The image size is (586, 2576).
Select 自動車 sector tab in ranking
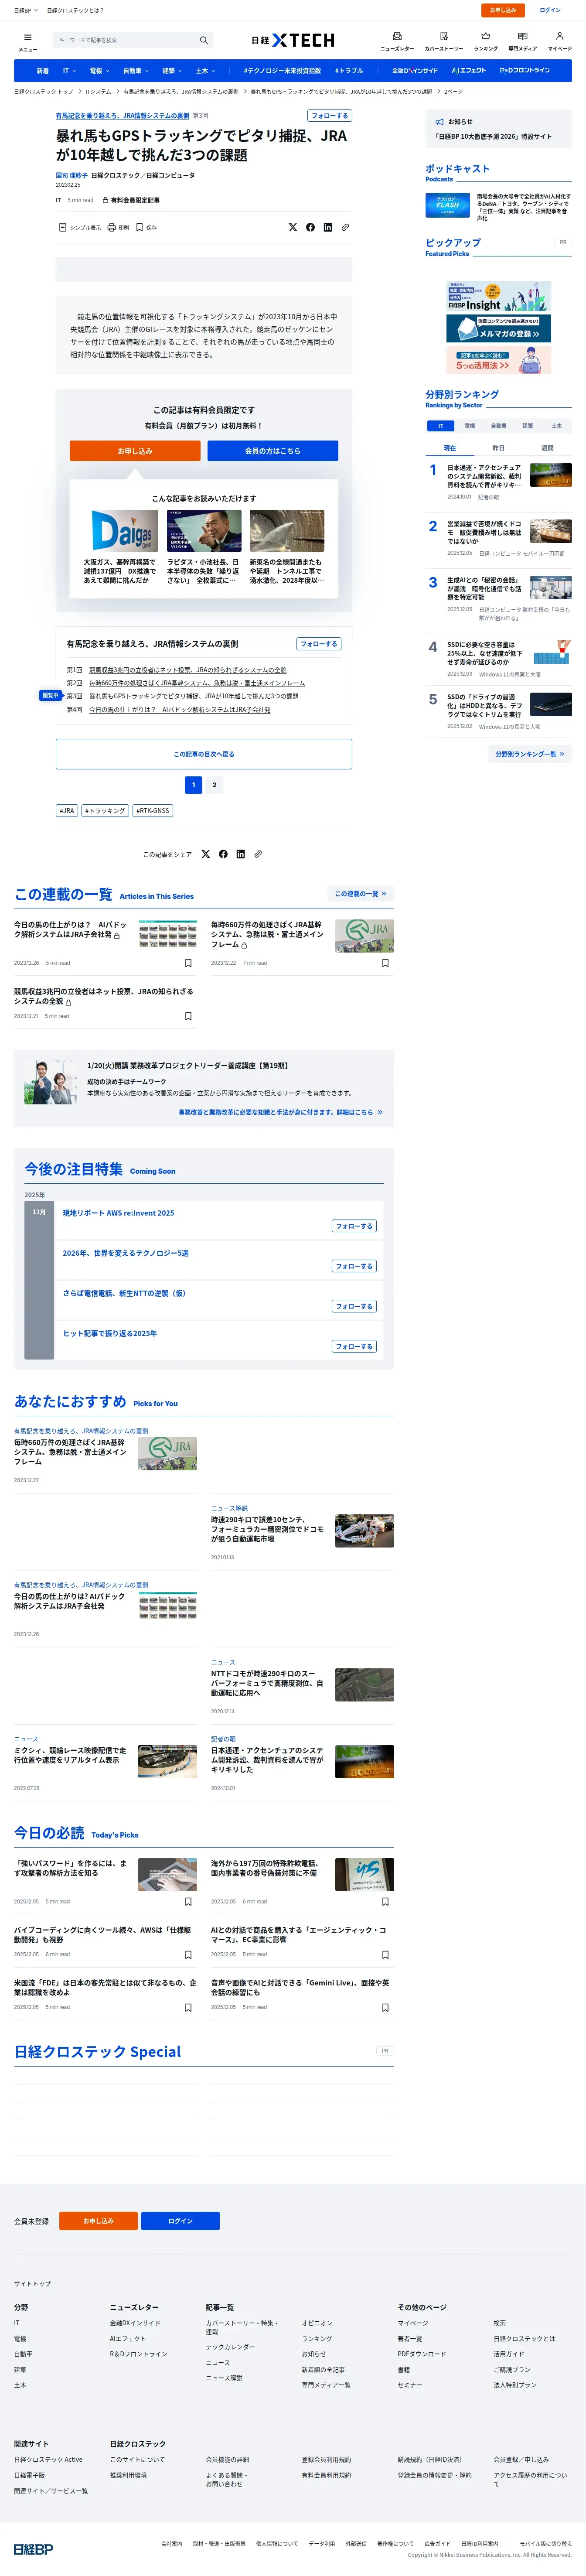[x=498, y=426]
